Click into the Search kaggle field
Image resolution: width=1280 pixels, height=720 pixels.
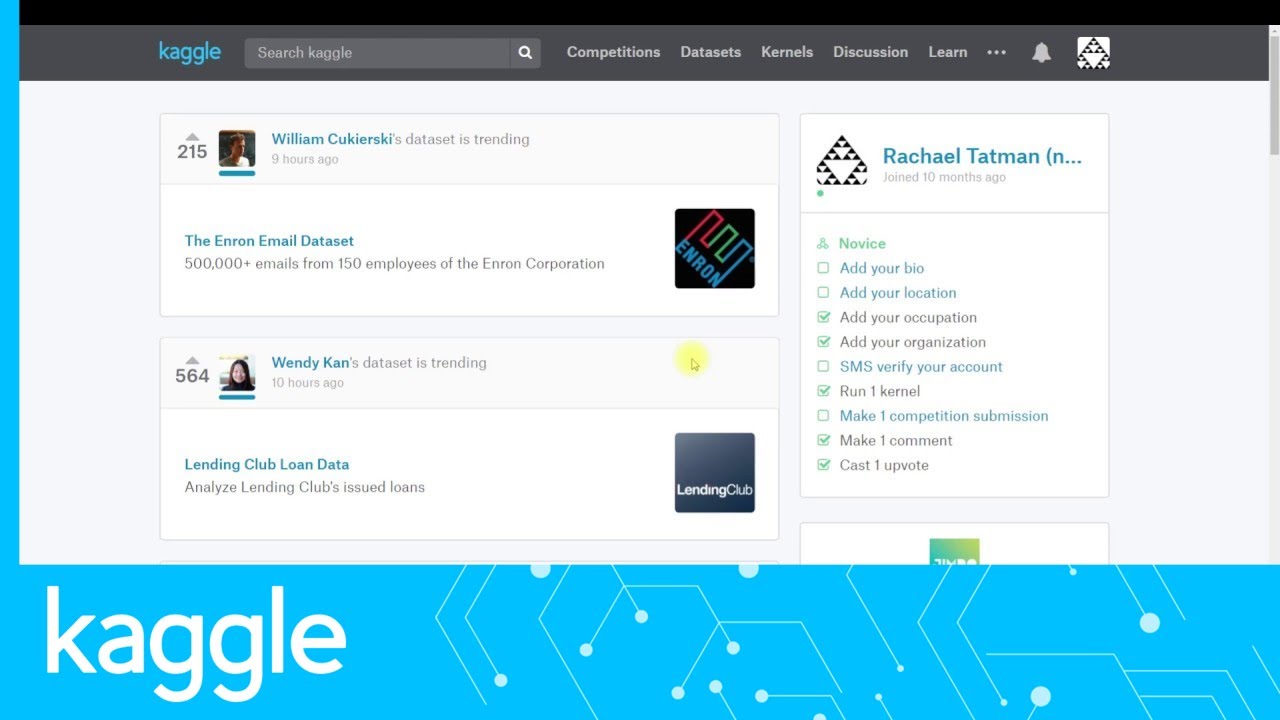[377, 53]
